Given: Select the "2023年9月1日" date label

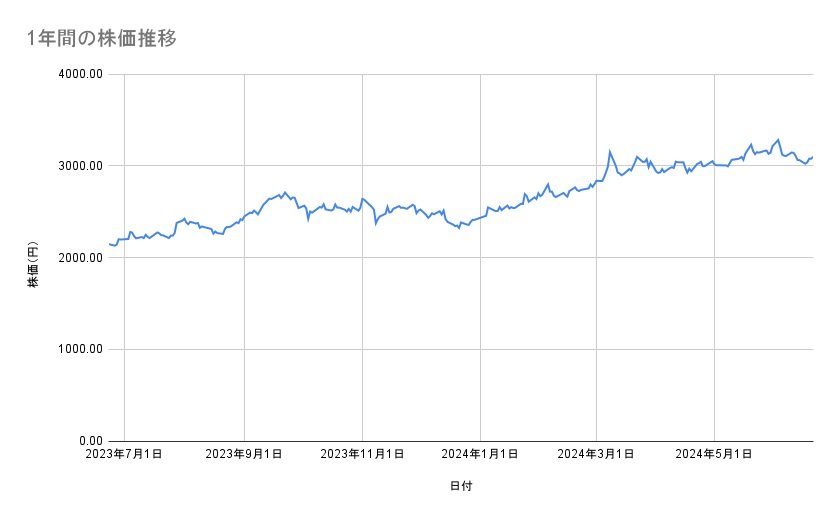Looking at the screenshot, I should coord(244,455).
